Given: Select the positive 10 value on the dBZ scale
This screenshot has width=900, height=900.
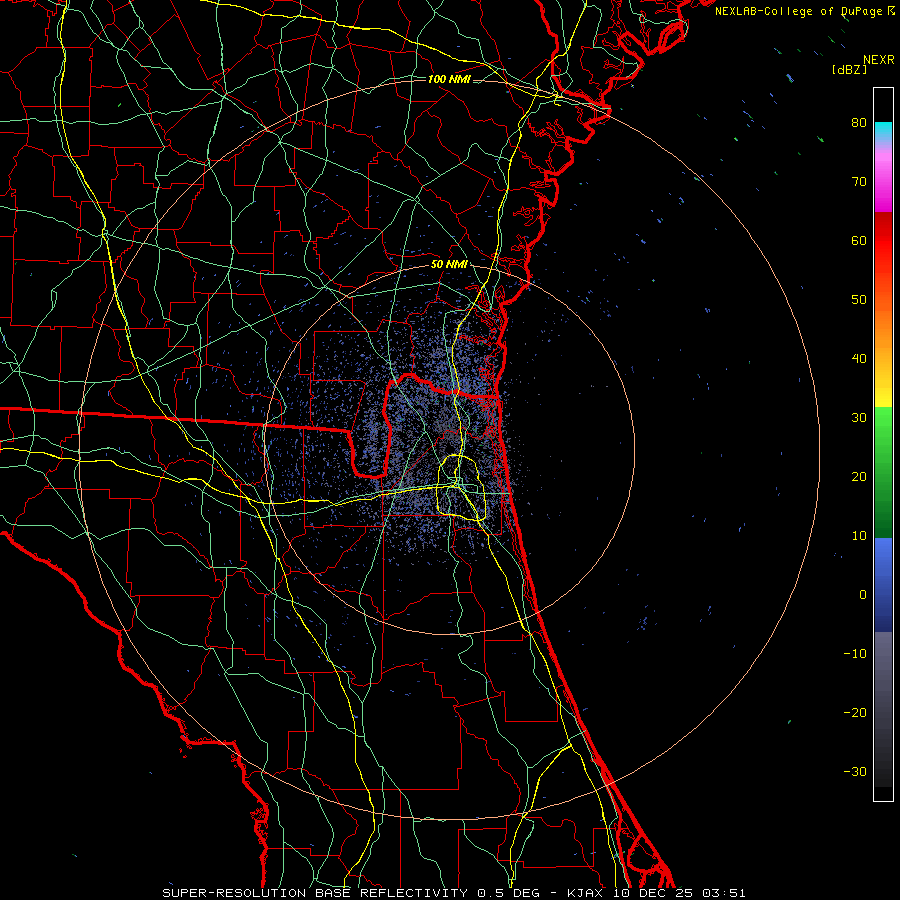Looking at the screenshot, I should tap(859, 536).
